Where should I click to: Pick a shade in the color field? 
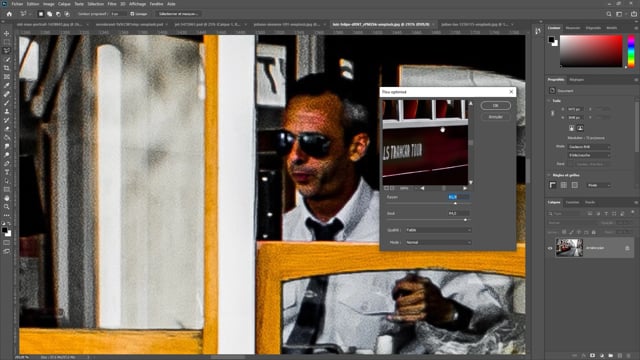591,51
